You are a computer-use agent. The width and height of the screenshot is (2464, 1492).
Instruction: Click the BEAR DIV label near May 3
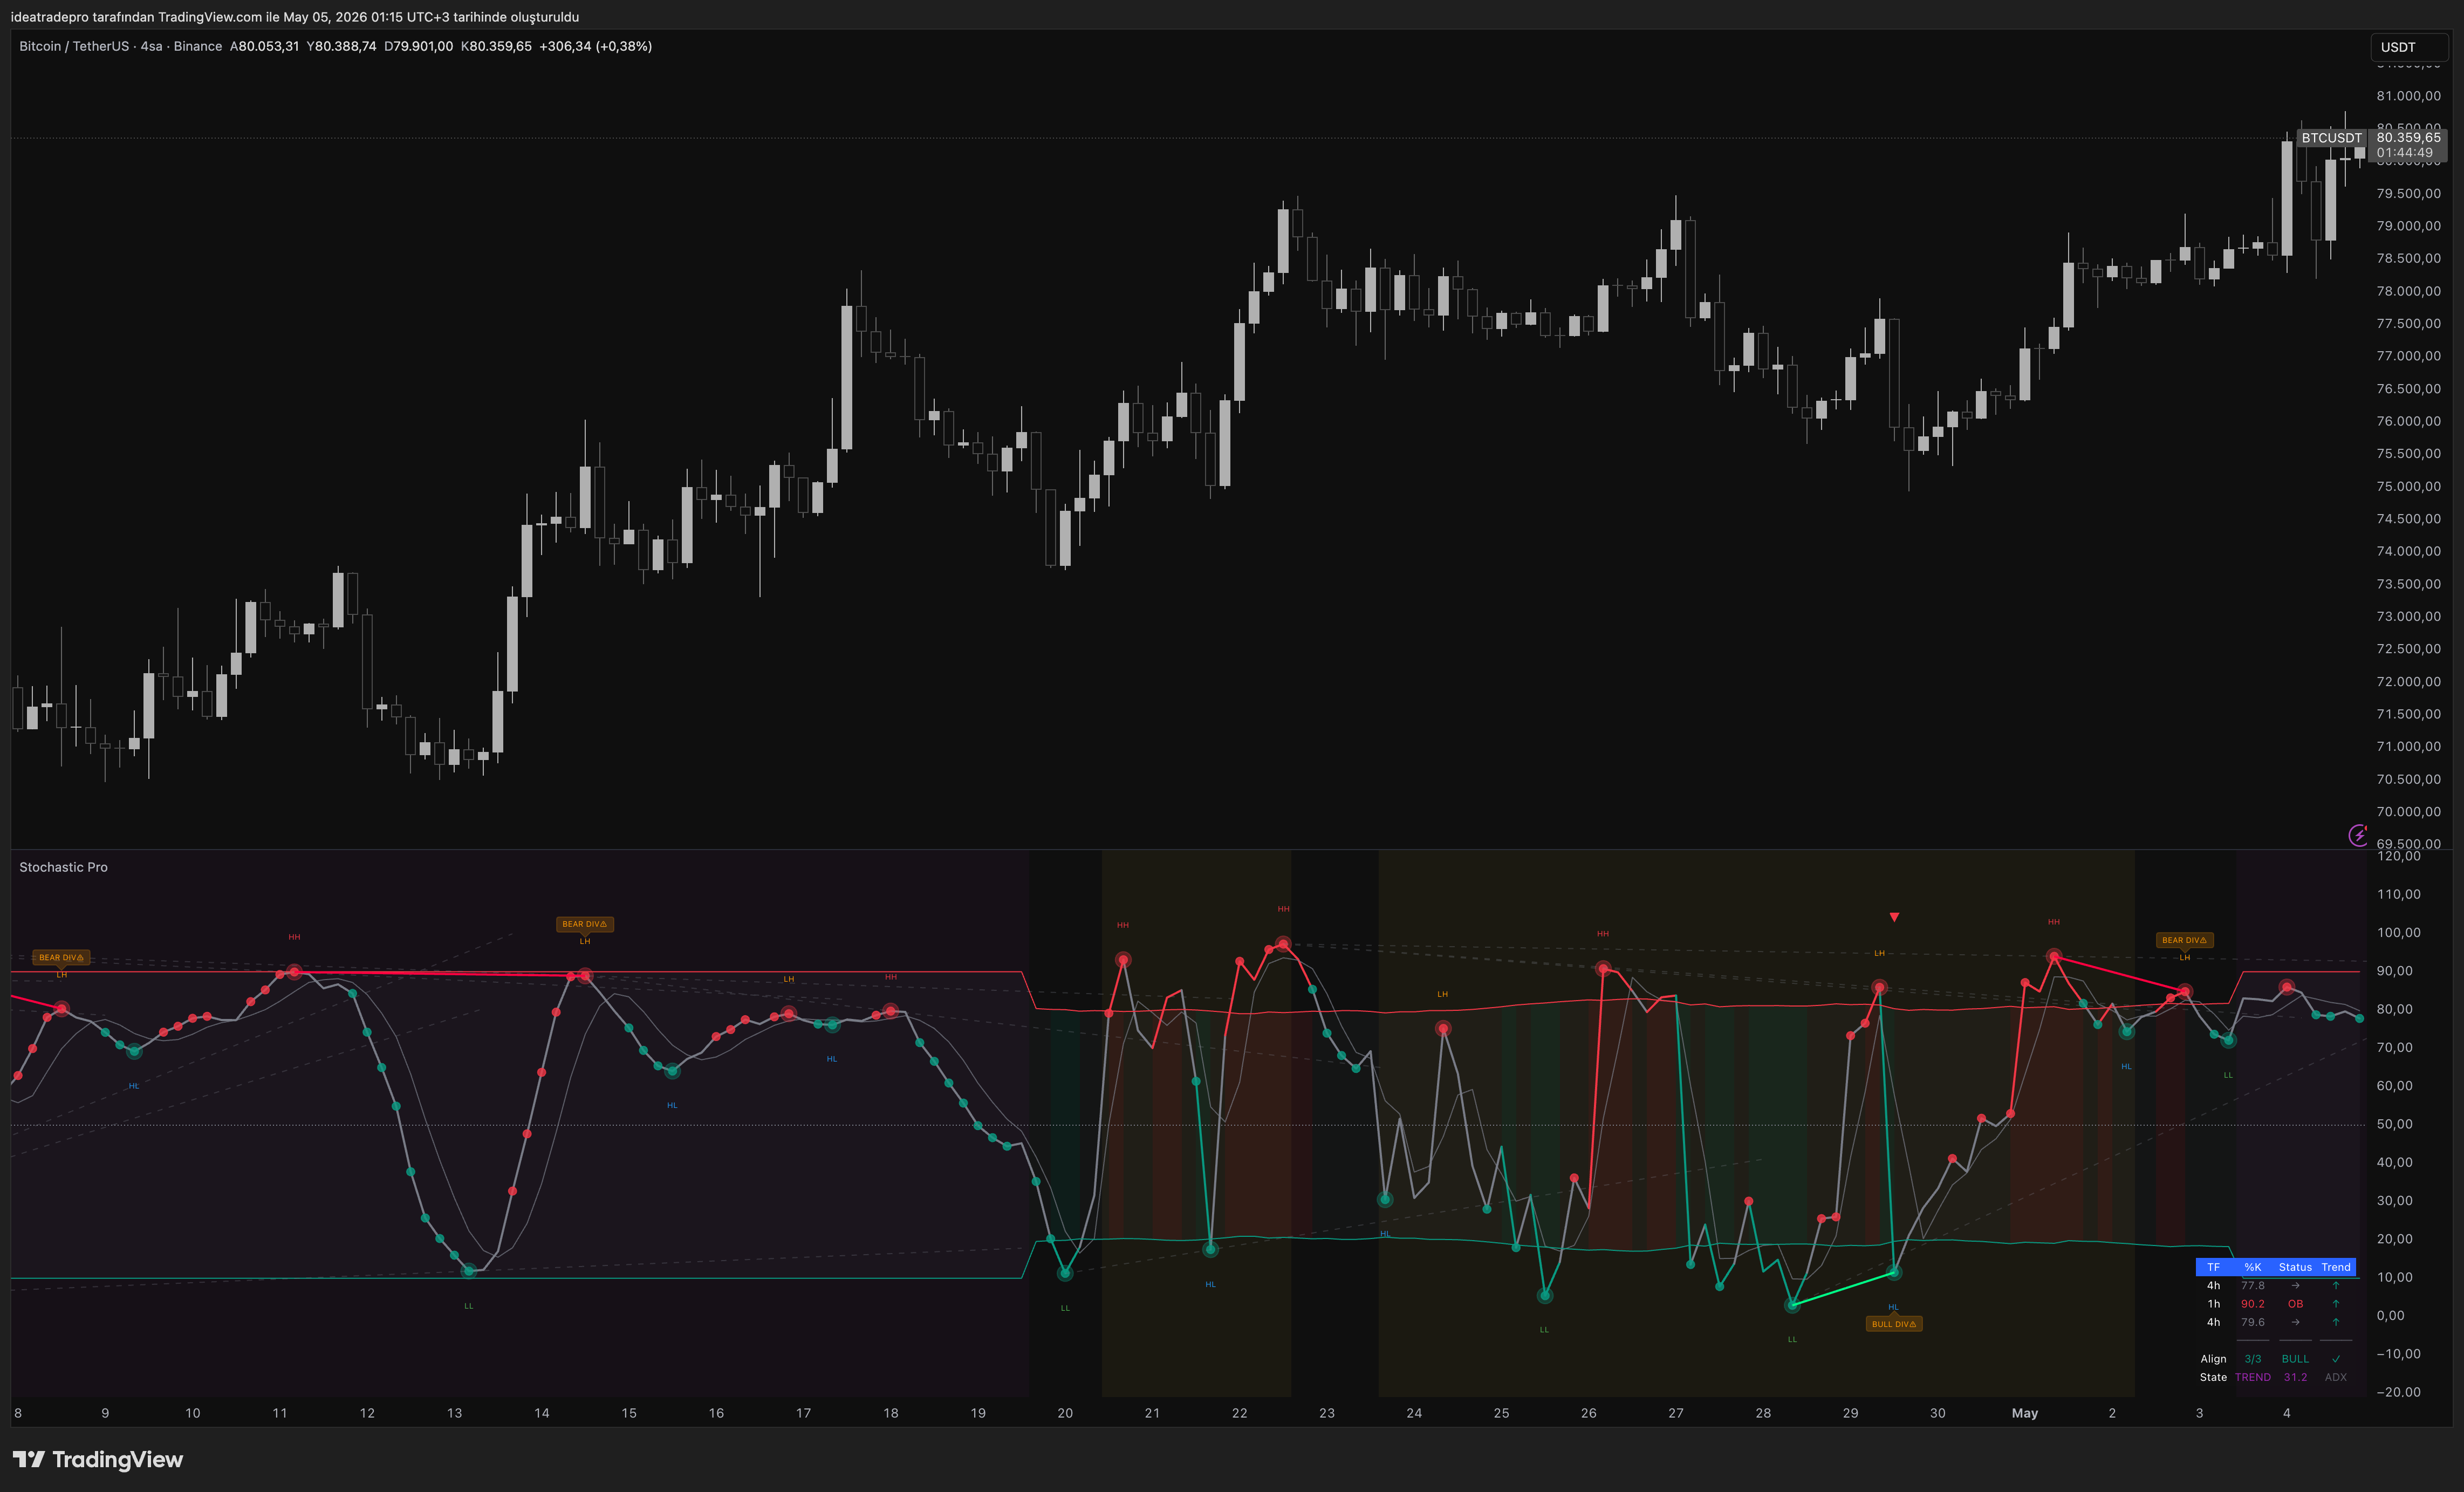[x=2185, y=940]
